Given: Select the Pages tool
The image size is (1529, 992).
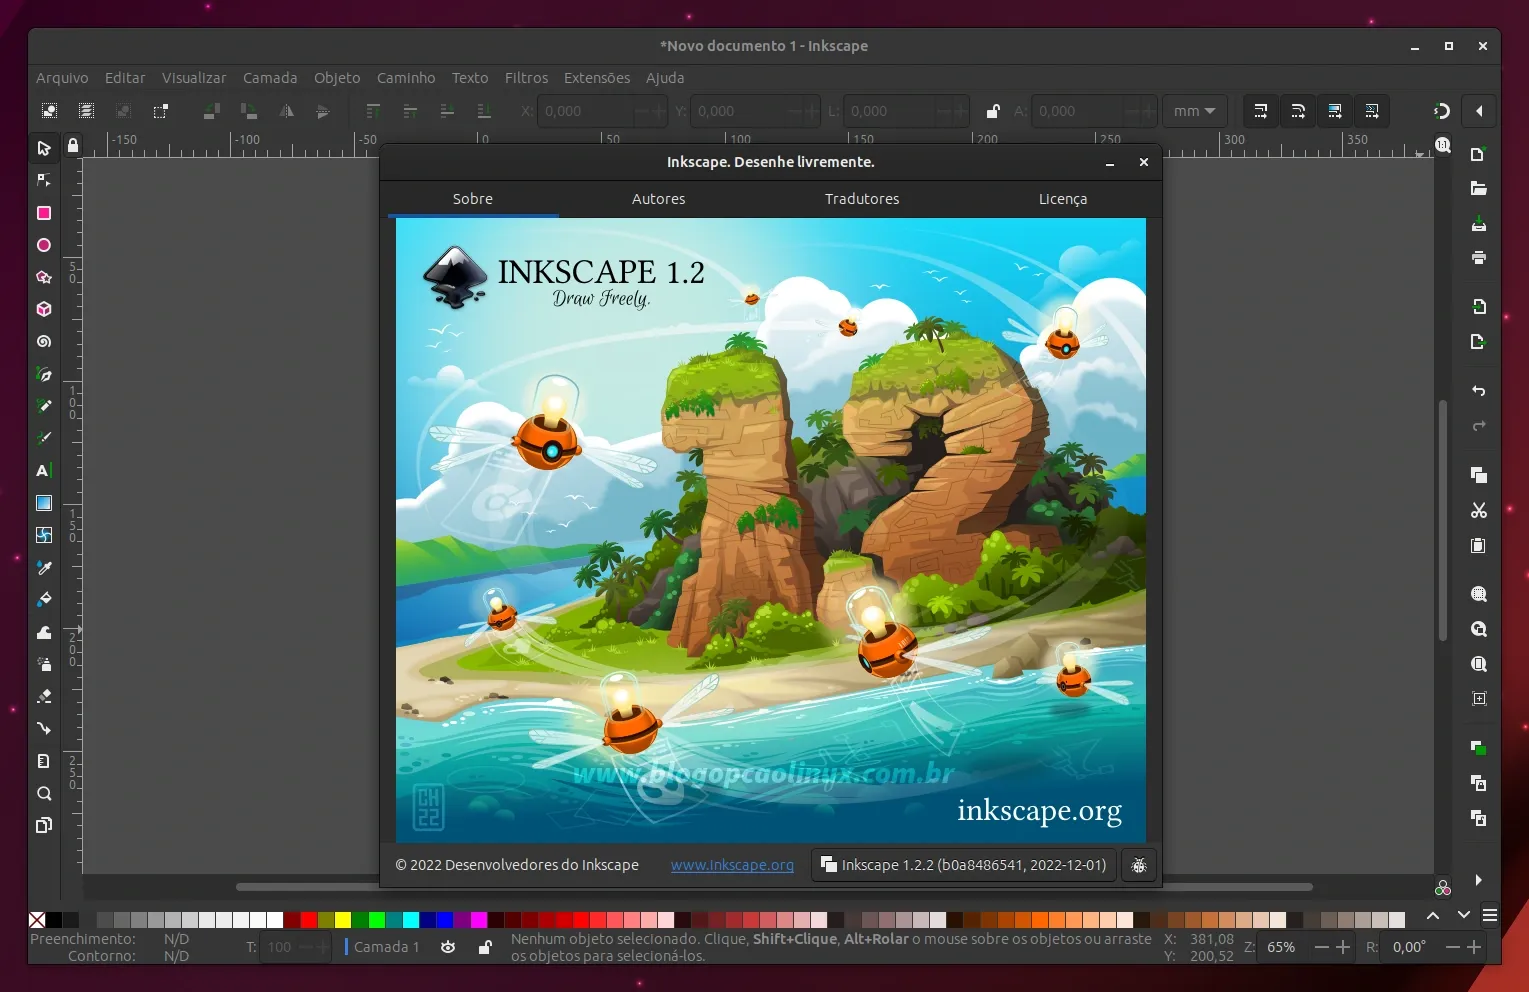Looking at the screenshot, I should click(x=44, y=825).
